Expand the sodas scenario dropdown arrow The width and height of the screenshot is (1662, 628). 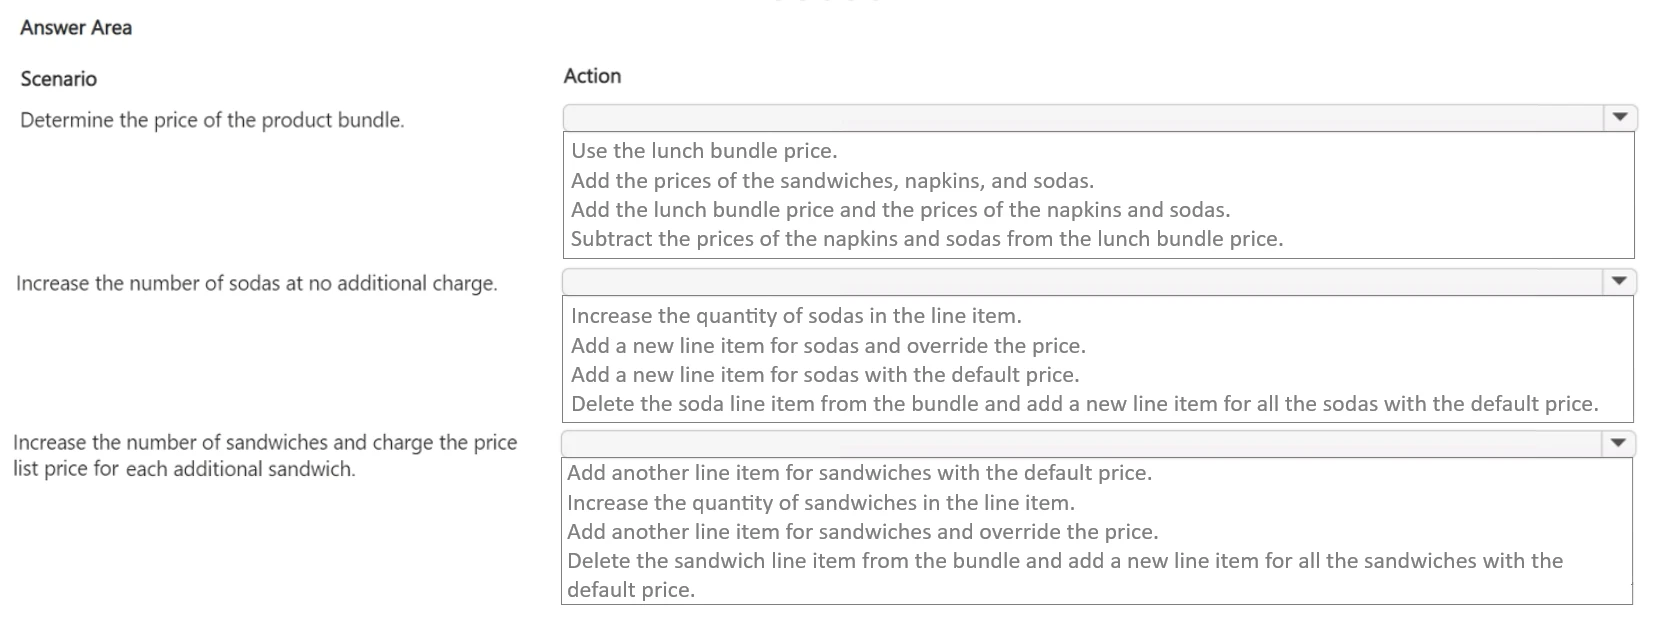click(x=1620, y=282)
